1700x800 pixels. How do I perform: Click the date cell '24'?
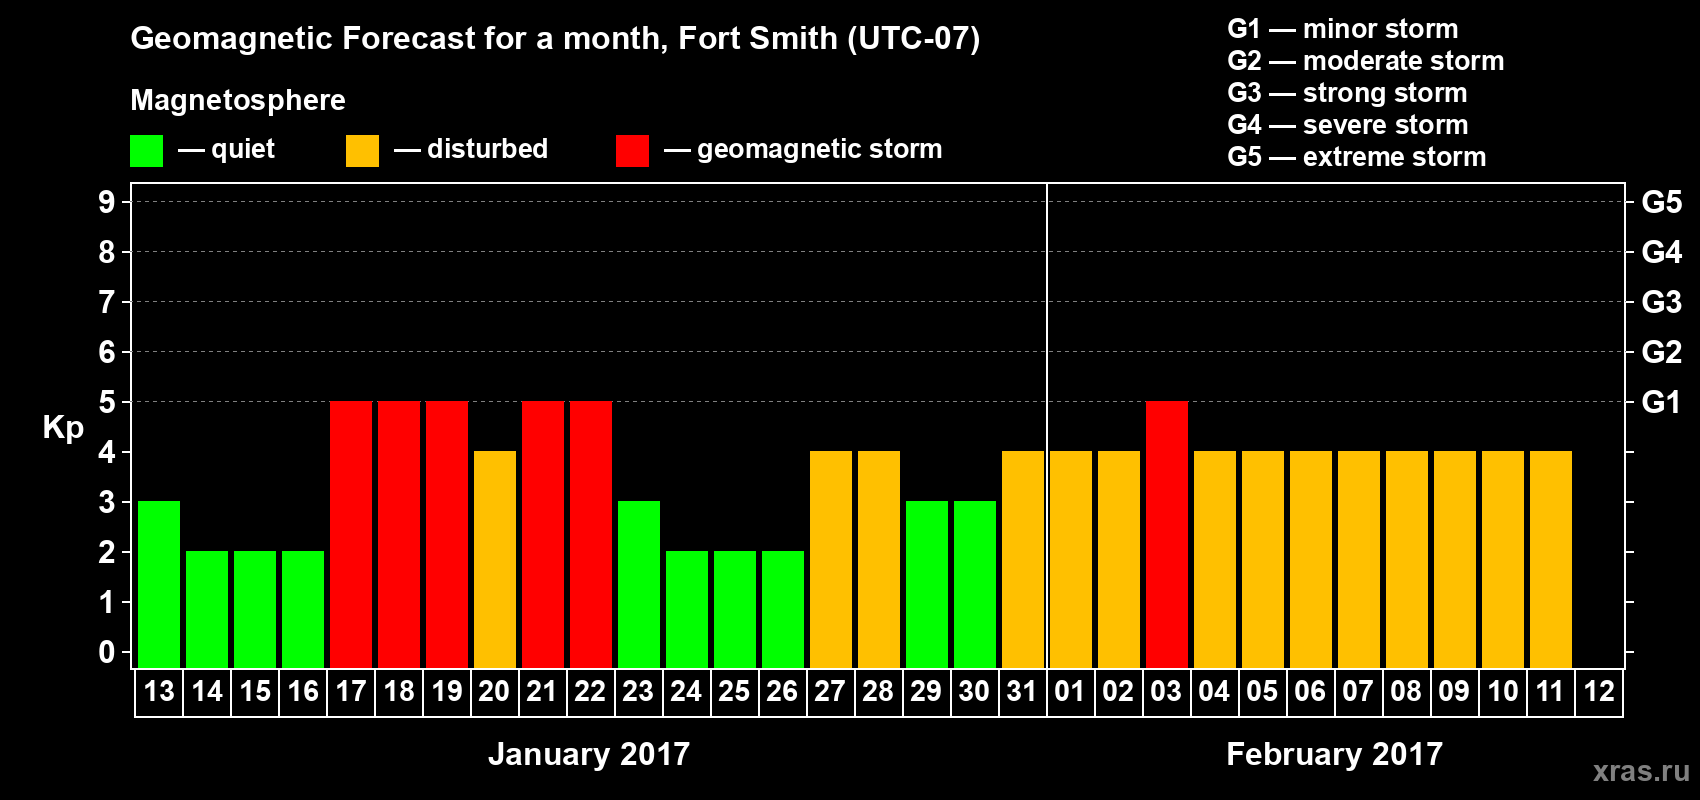click(x=687, y=692)
